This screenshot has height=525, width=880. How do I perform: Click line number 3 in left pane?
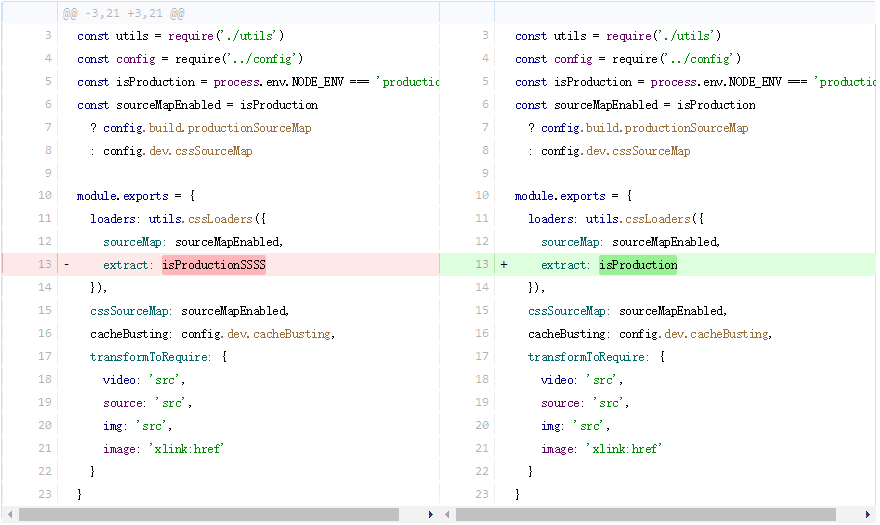click(x=48, y=35)
